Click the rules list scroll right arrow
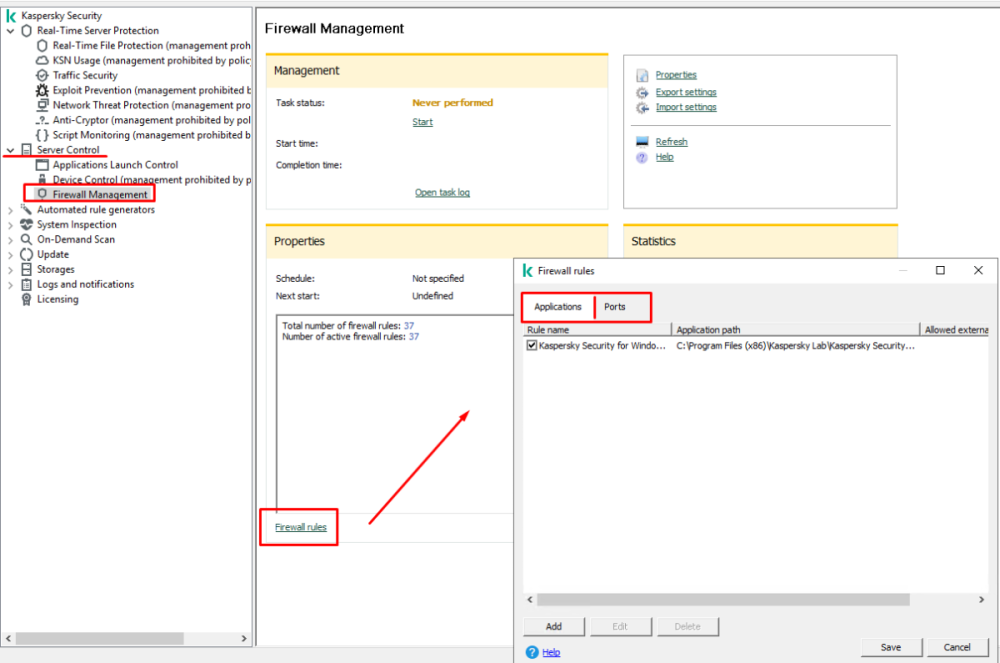 [x=982, y=599]
